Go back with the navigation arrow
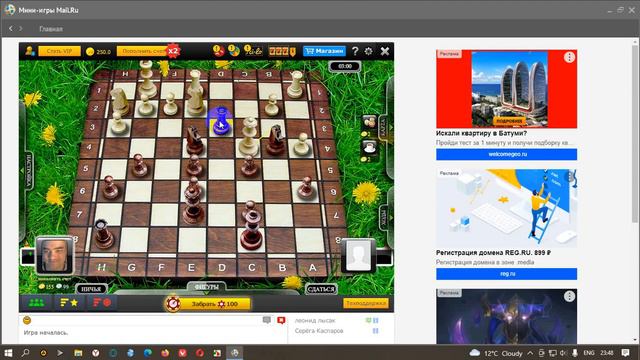This screenshot has height=360, width=640. [11, 29]
